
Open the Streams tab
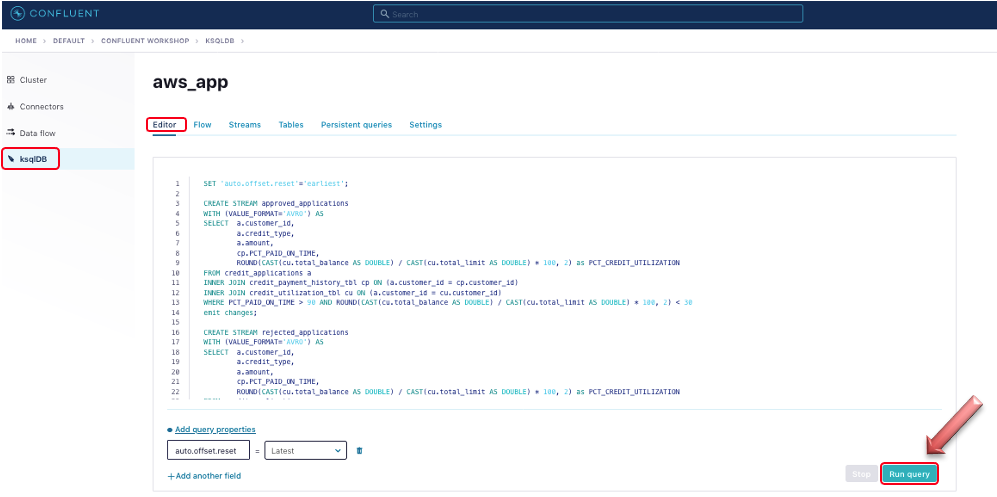point(245,125)
